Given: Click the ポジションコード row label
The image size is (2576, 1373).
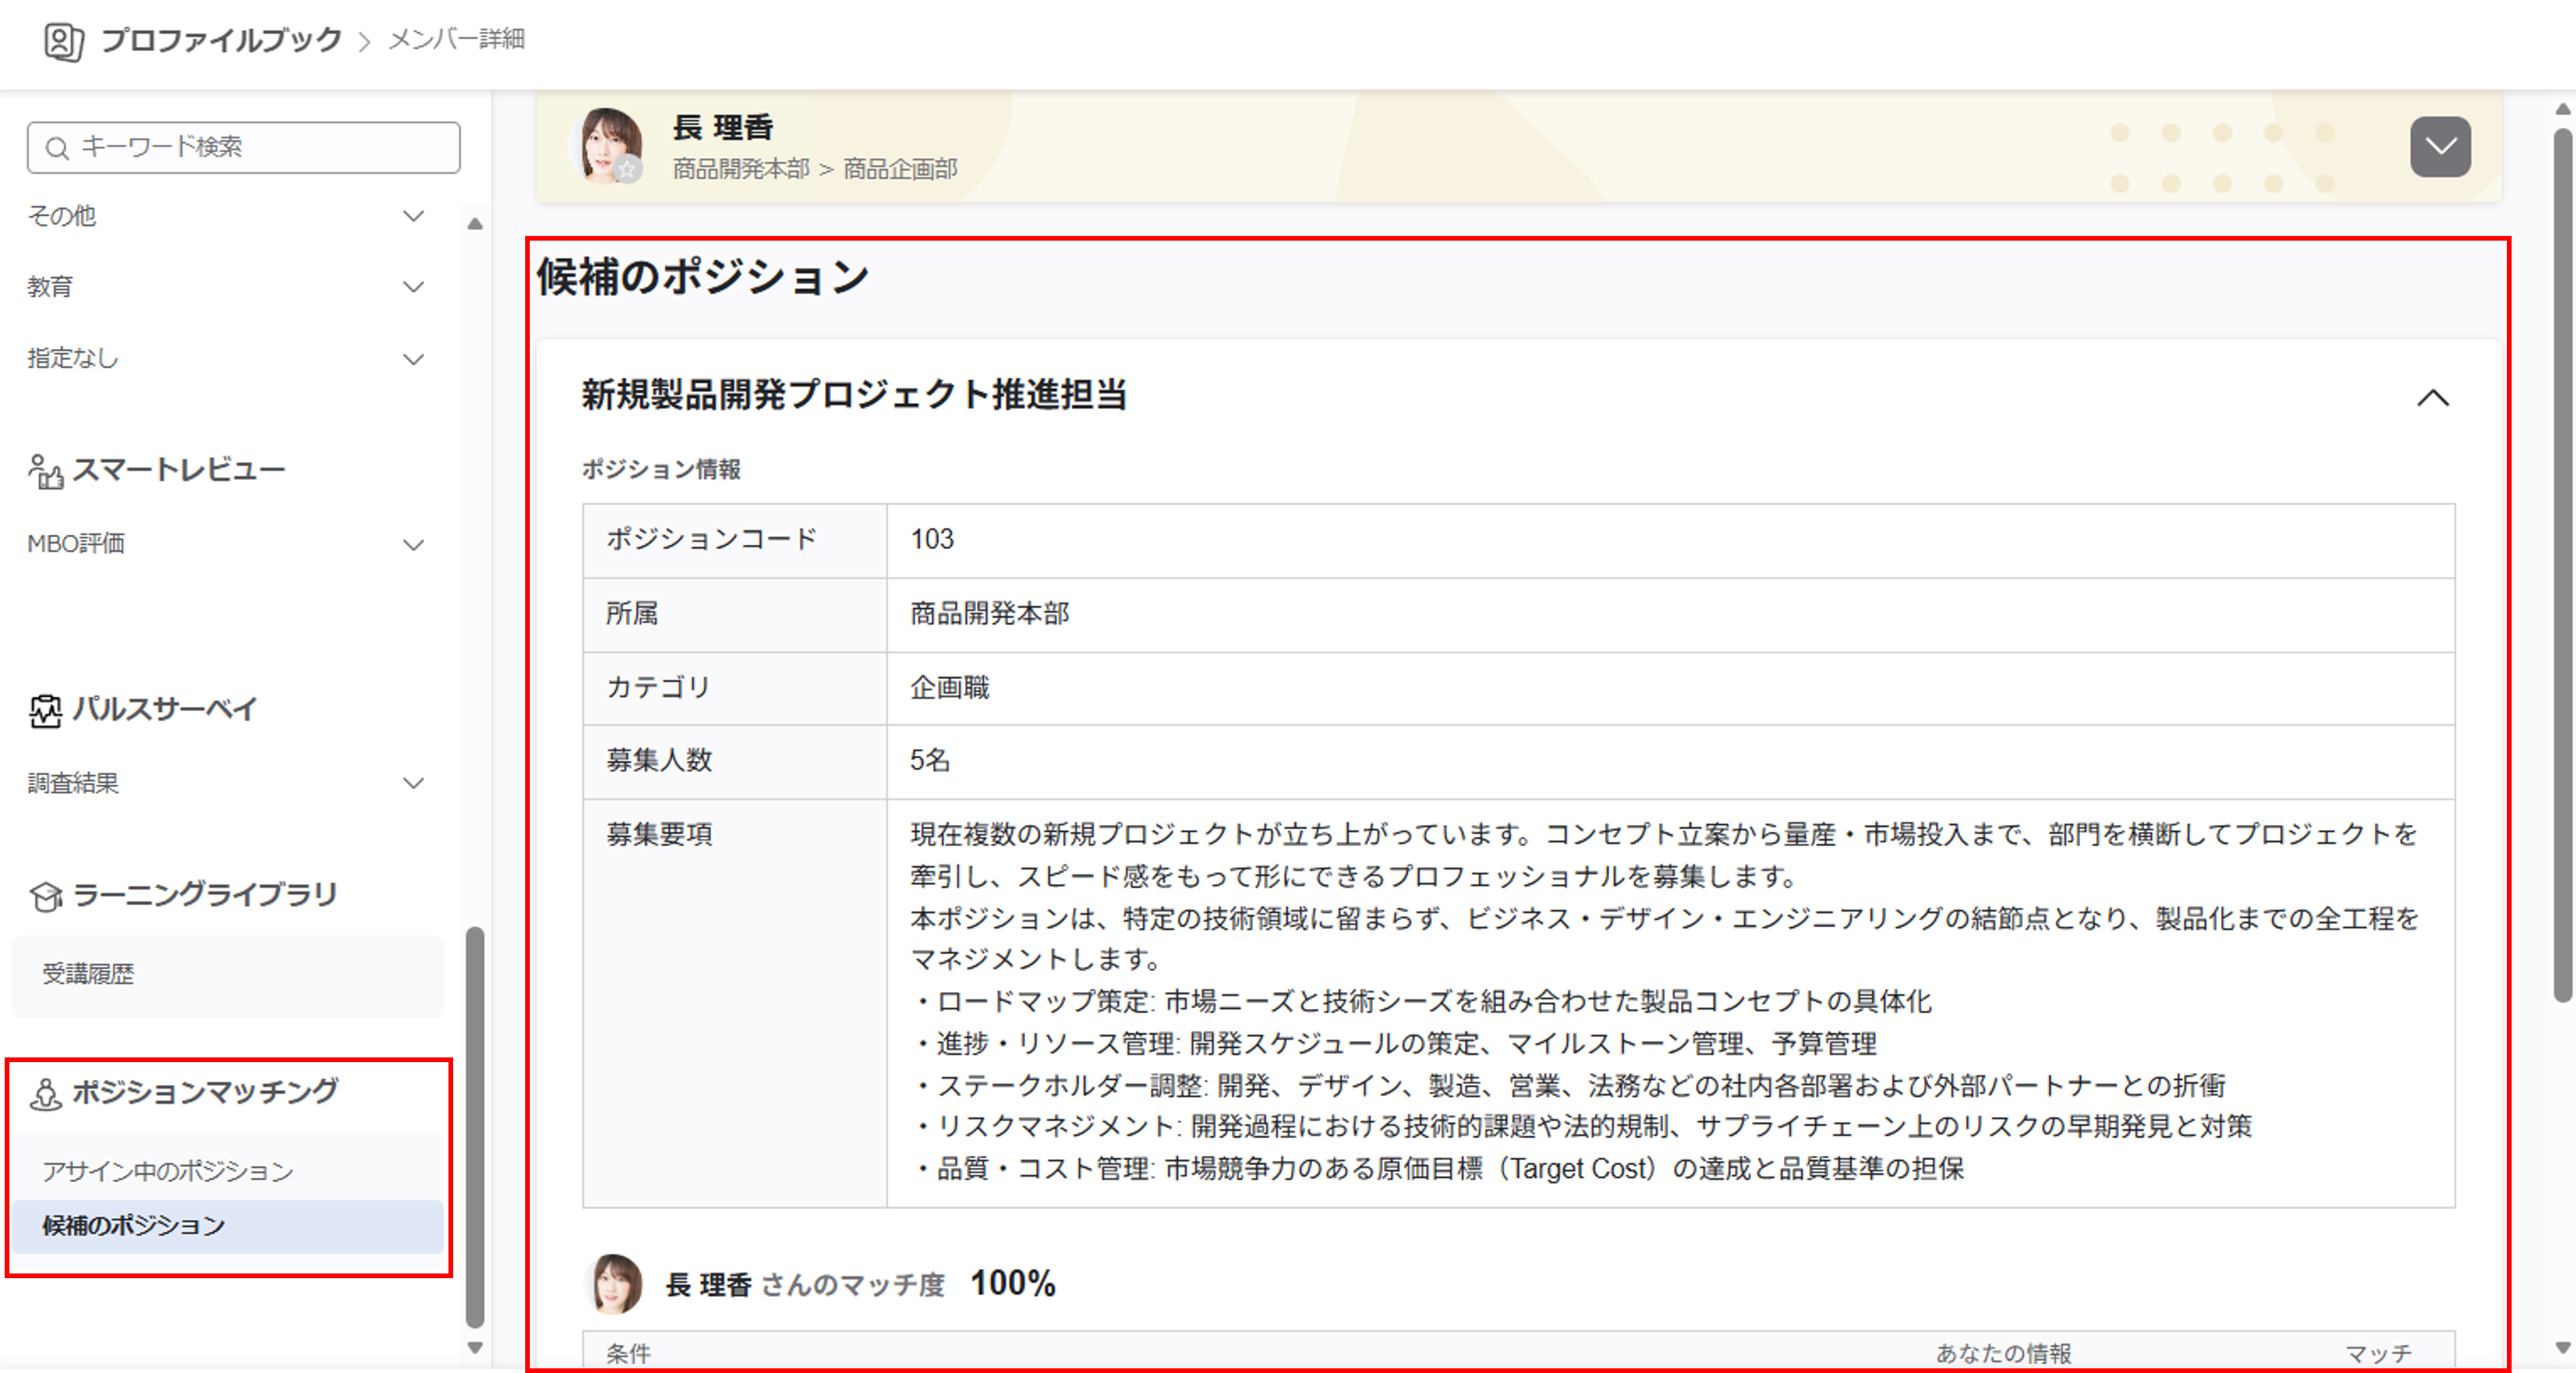Looking at the screenshot, I should (x=712, y=540).
